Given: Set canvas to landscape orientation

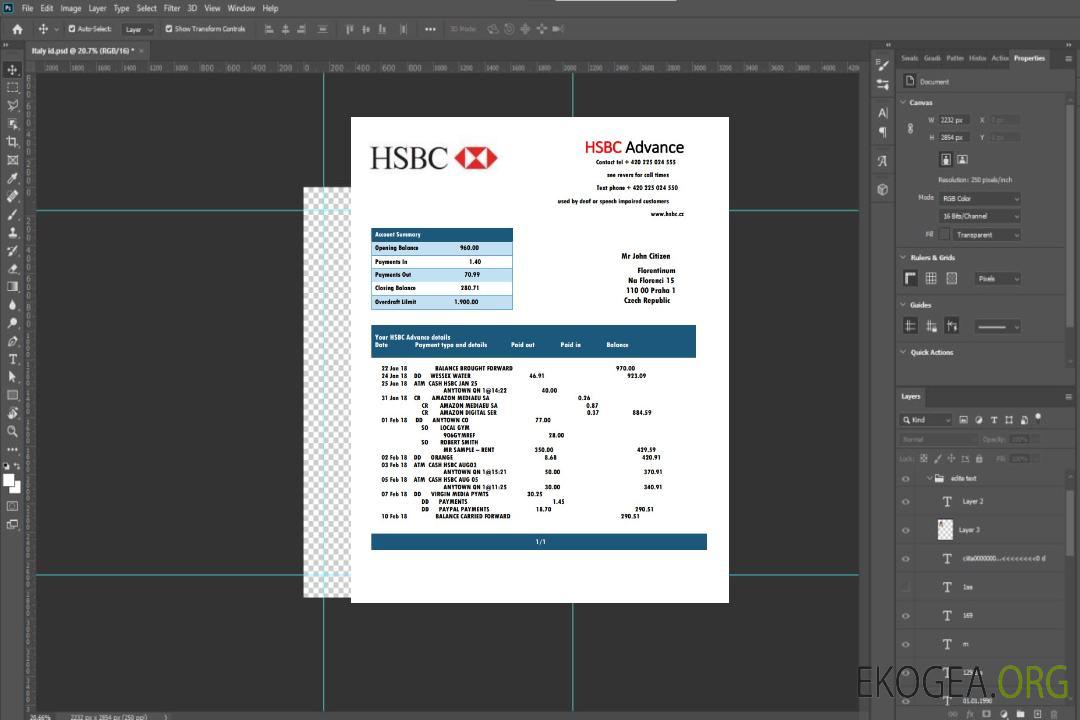Looking at the screenshot, I should pyautogui.click(x=962, y=159).
